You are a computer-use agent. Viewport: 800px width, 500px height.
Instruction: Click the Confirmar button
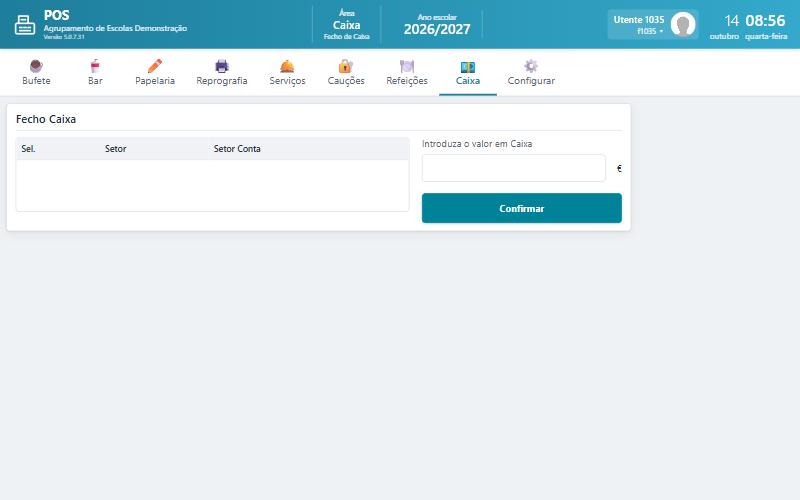click(x=521, y=208)
